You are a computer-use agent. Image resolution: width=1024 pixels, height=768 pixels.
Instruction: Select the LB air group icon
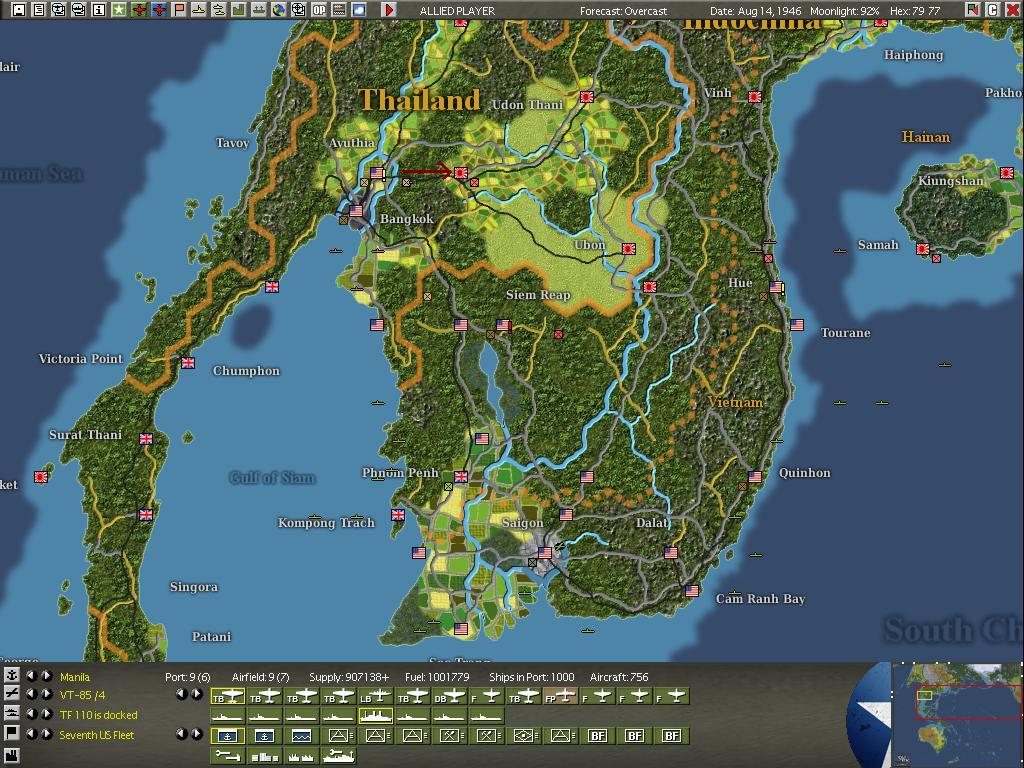click(376, 697)
